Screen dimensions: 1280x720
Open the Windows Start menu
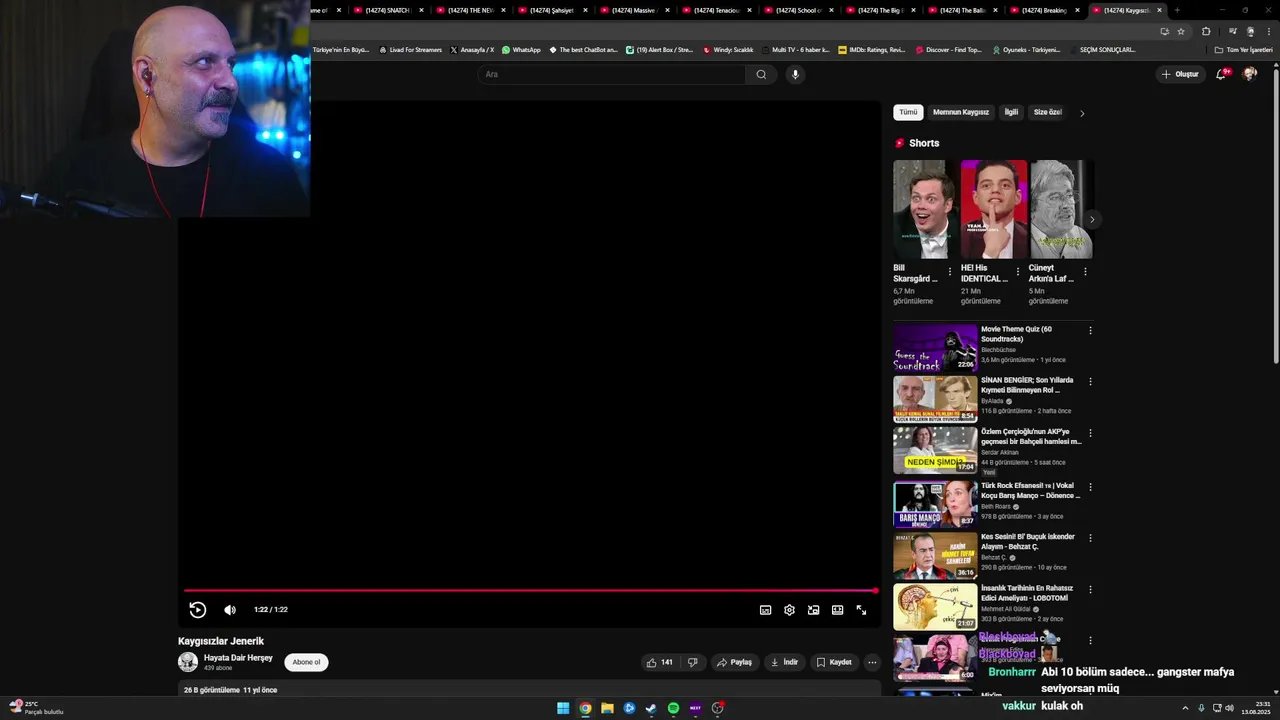pyautogui.click(x=563, y=708)
